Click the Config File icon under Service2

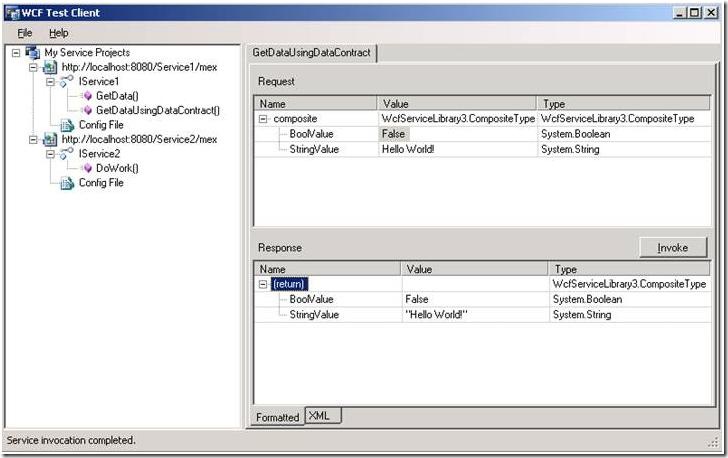pyautogui.click(x=67, y=183)
